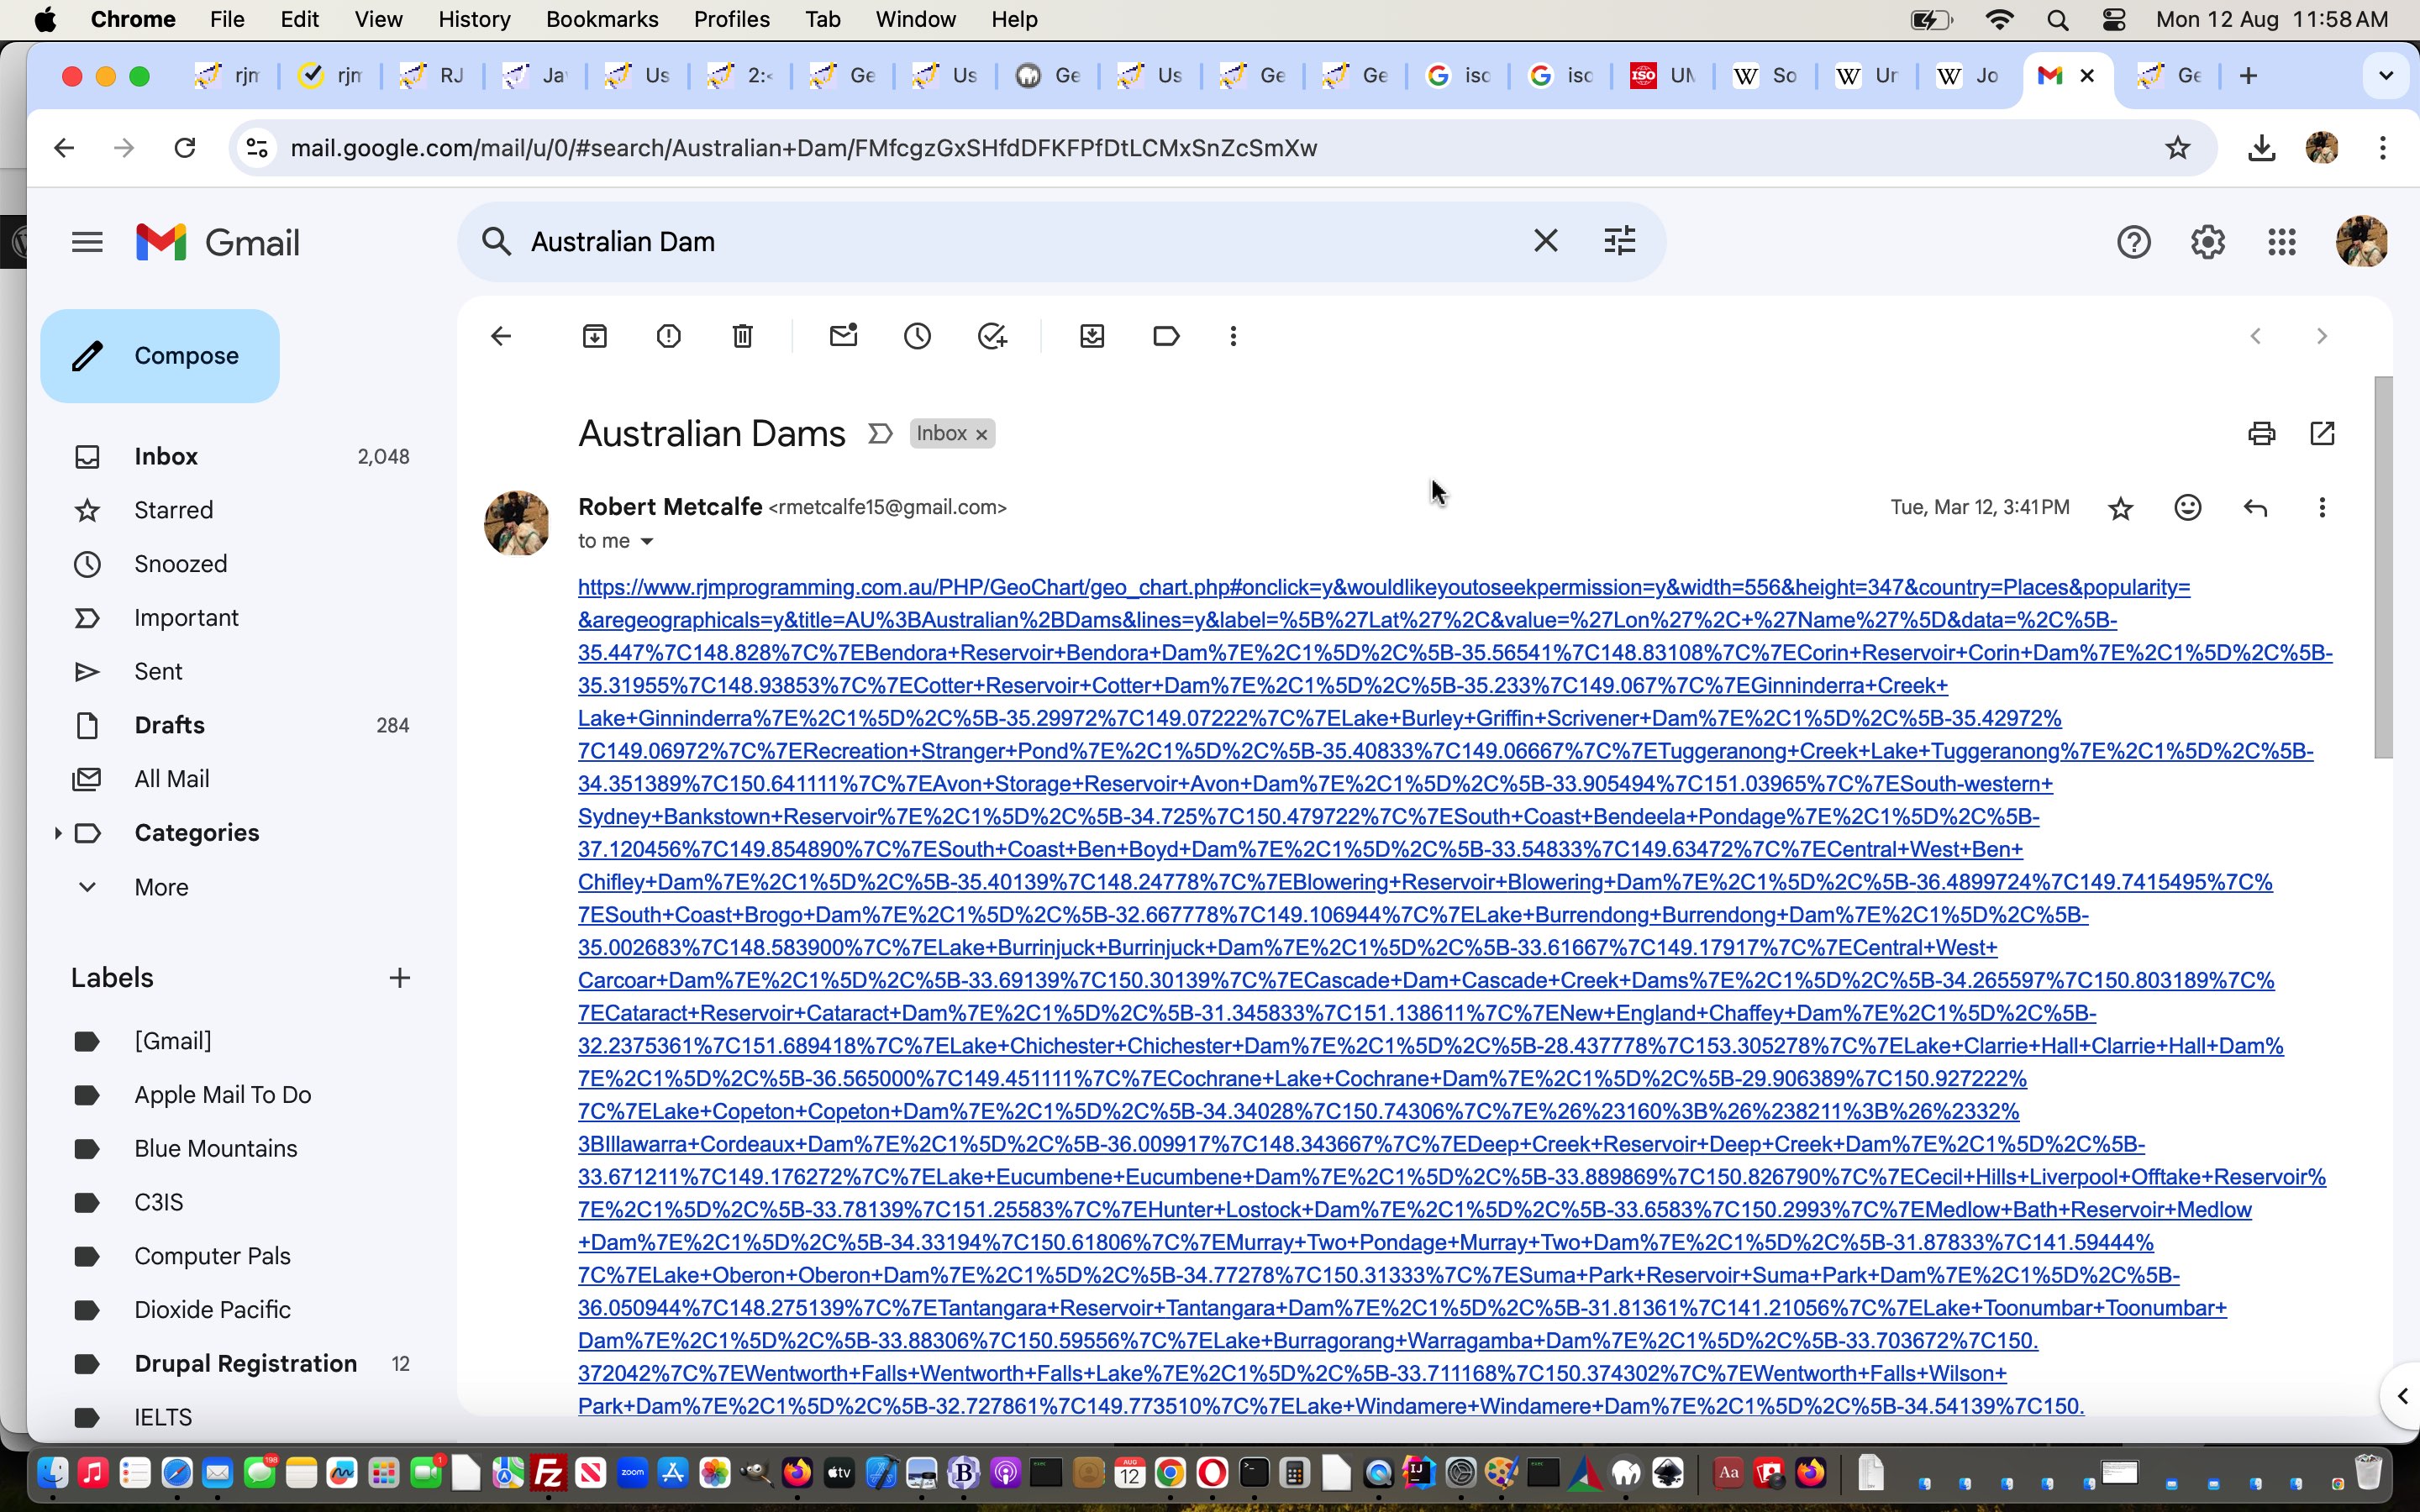The height and width of the screenshot is (1512, 2420).
Task: Open Chrome downloads icon
Action: pyautogui.click(x=2262, y=148)
